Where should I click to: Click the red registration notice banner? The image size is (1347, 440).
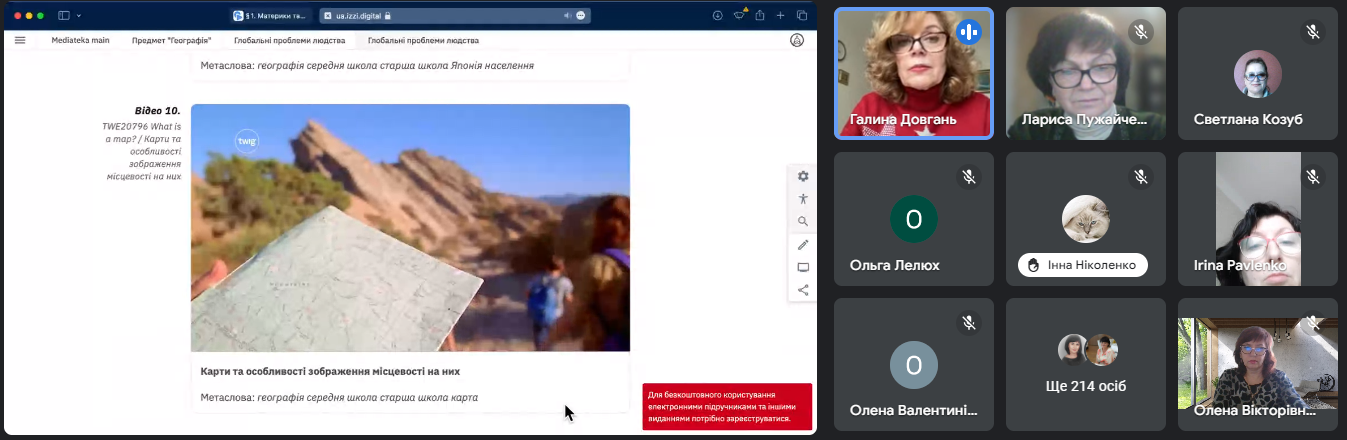[727, 406]
